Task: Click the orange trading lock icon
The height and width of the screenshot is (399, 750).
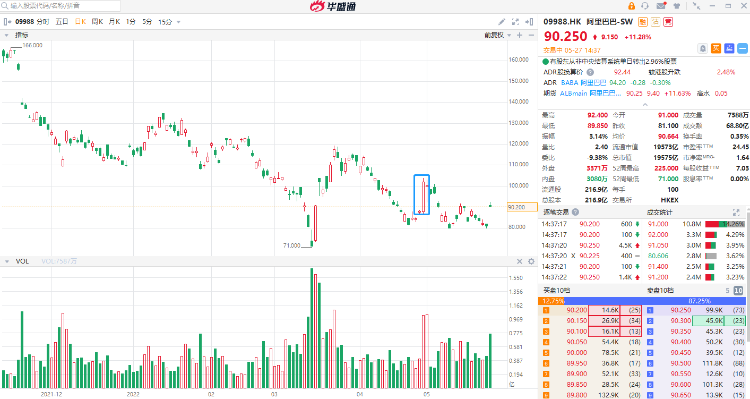Action: coord(631,6)
